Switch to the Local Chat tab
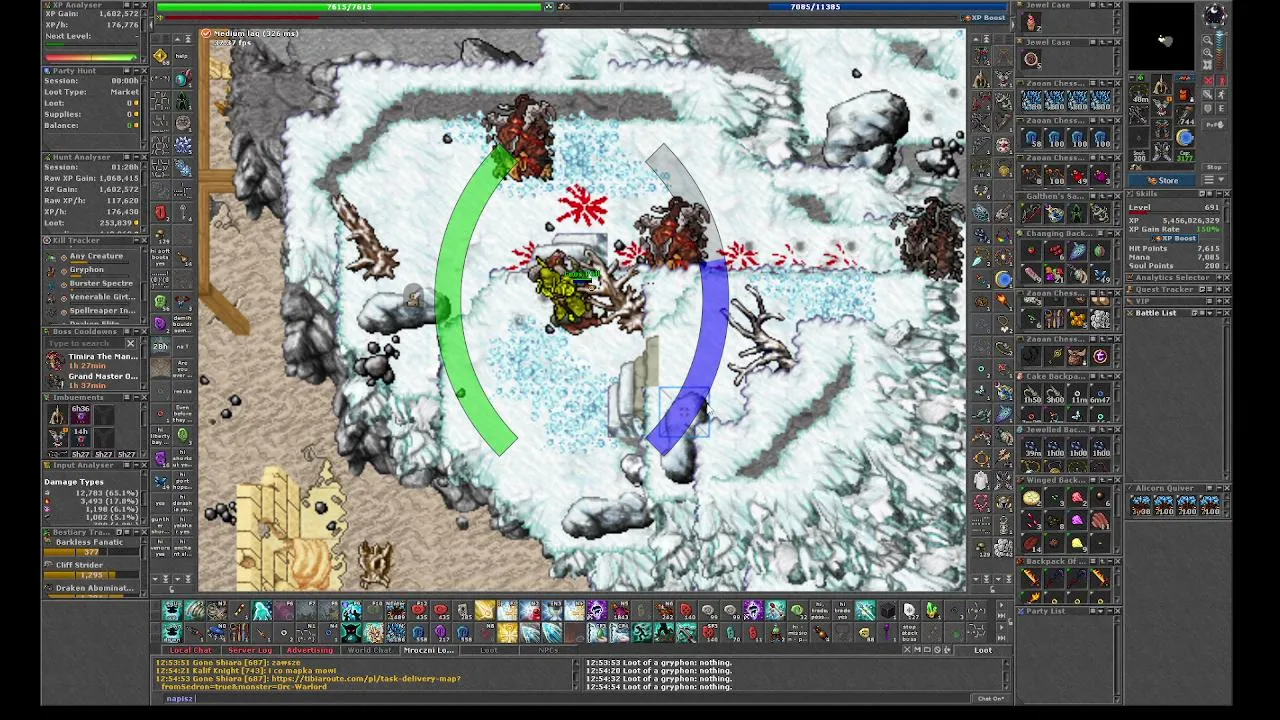This screenshot has width=1280, height=720. click(x=190, y=650)
